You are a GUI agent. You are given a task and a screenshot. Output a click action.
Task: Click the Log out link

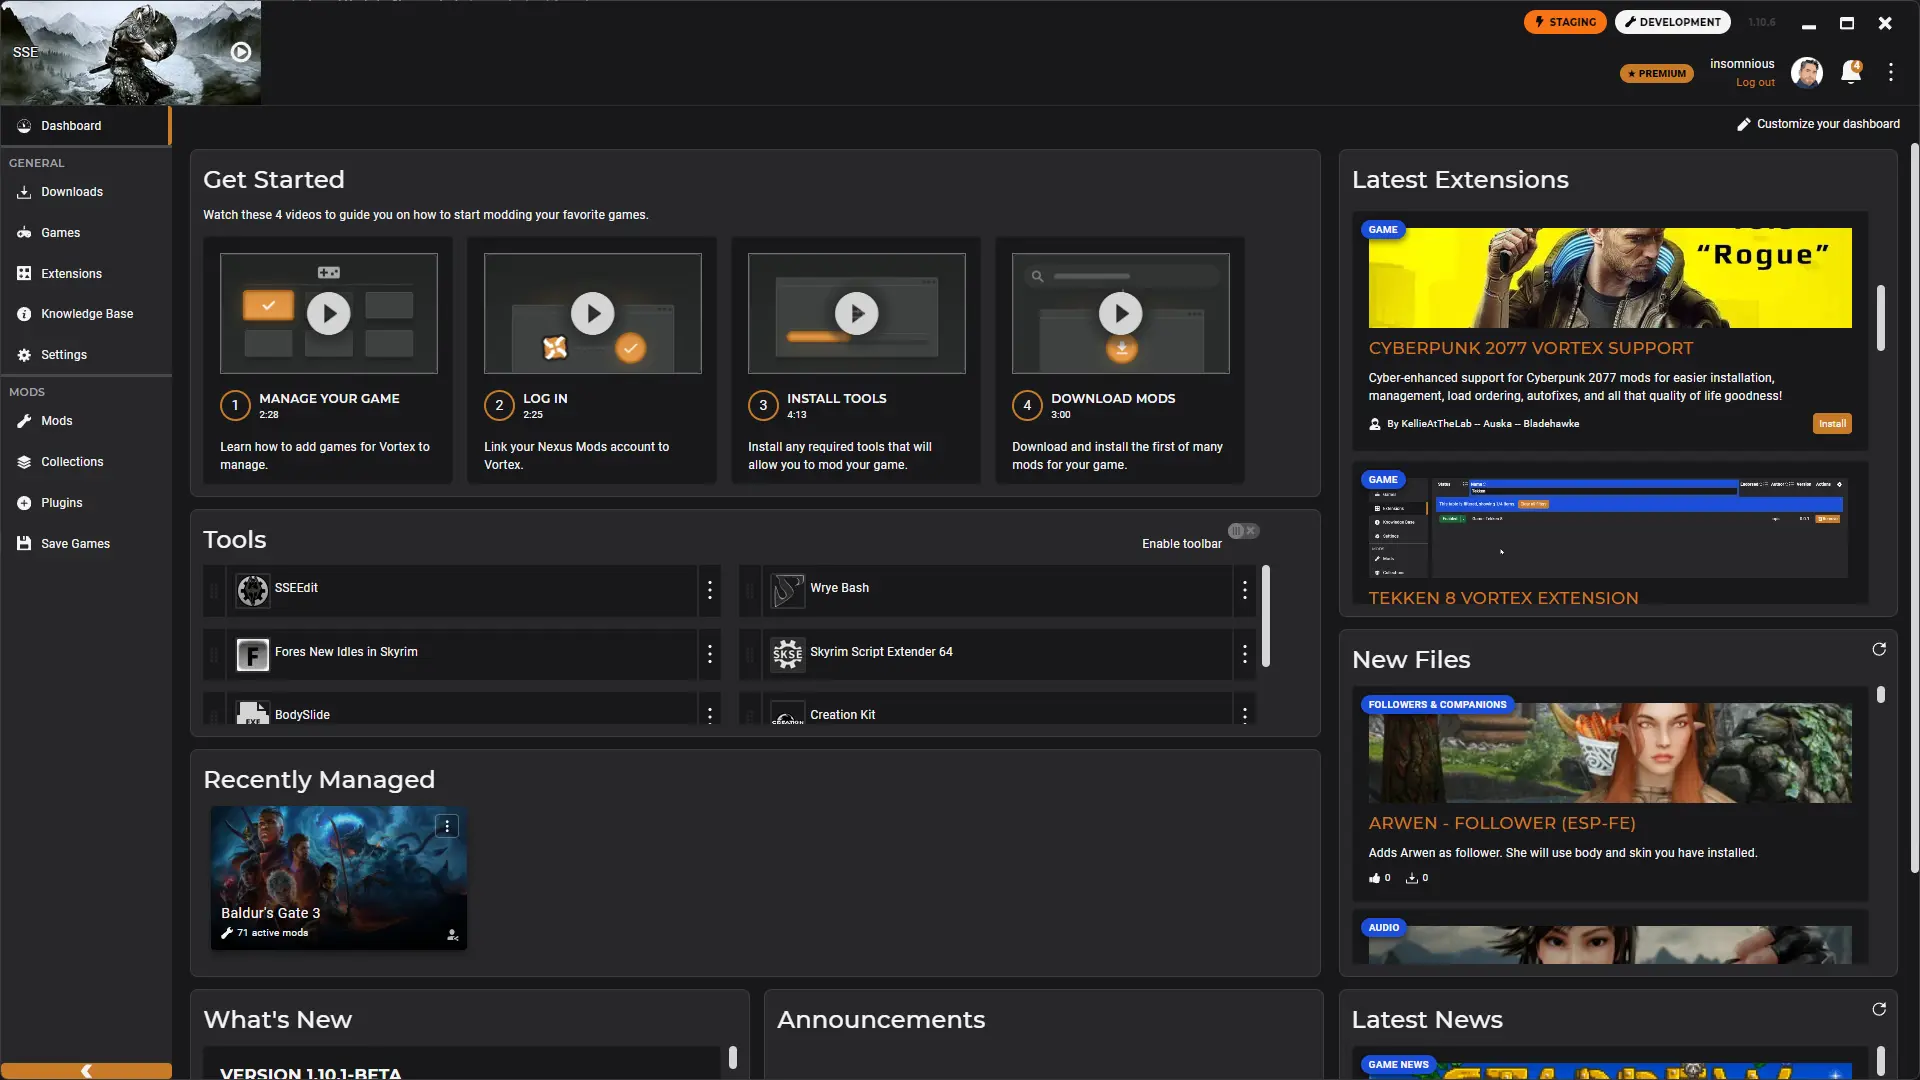1755,83
